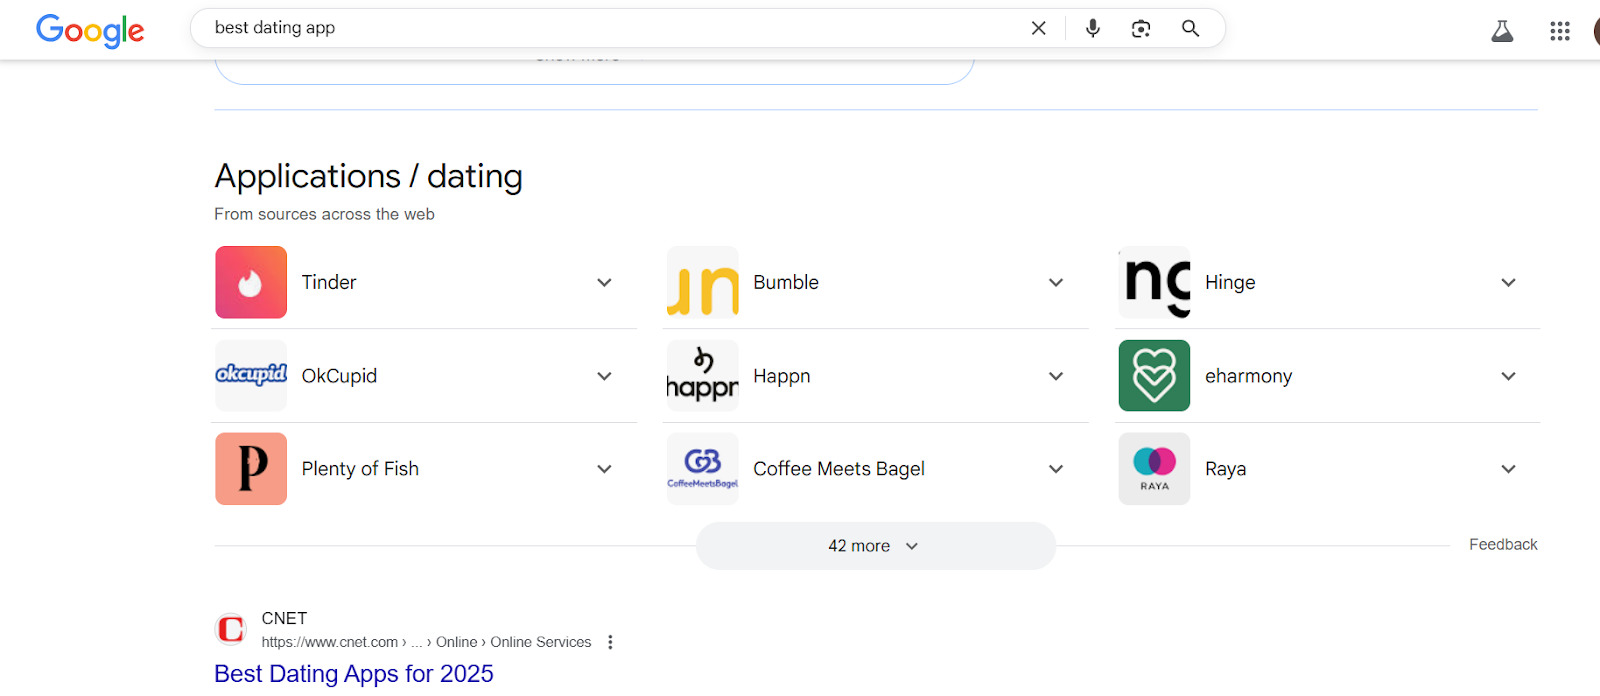Viewport: 1600px width, 696px height.
Task: Expand the Tinder entry chevron
Action: tap(604, 282)
